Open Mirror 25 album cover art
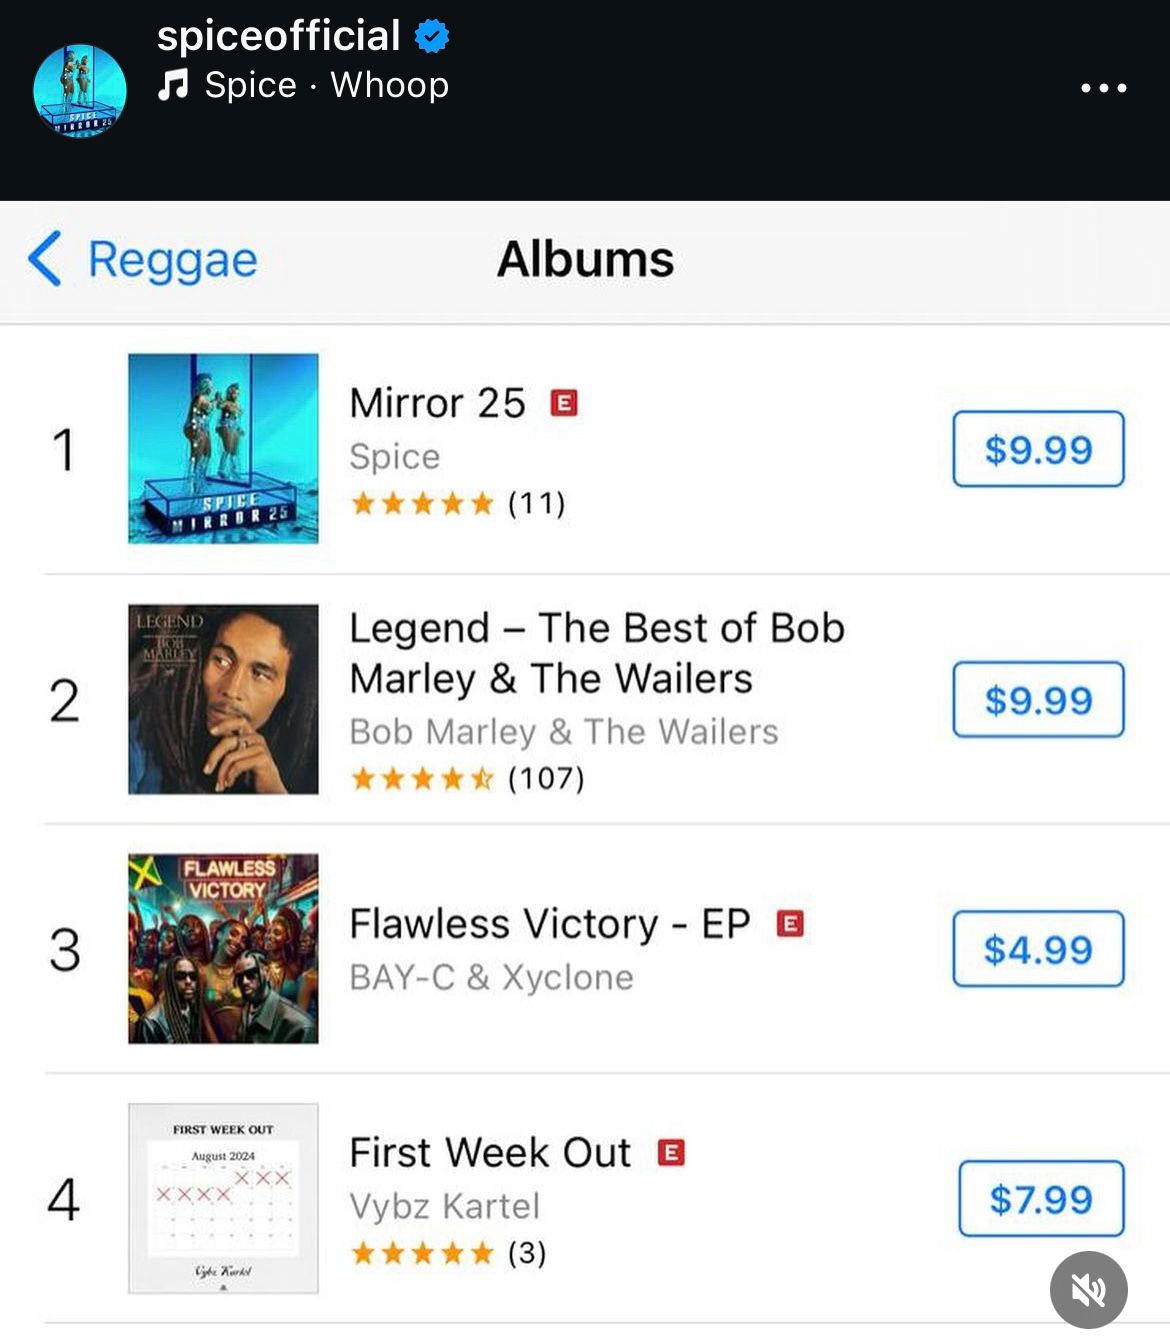Image resolution: width=1170 pixels, height=1337 pixels. click(223, 448)
